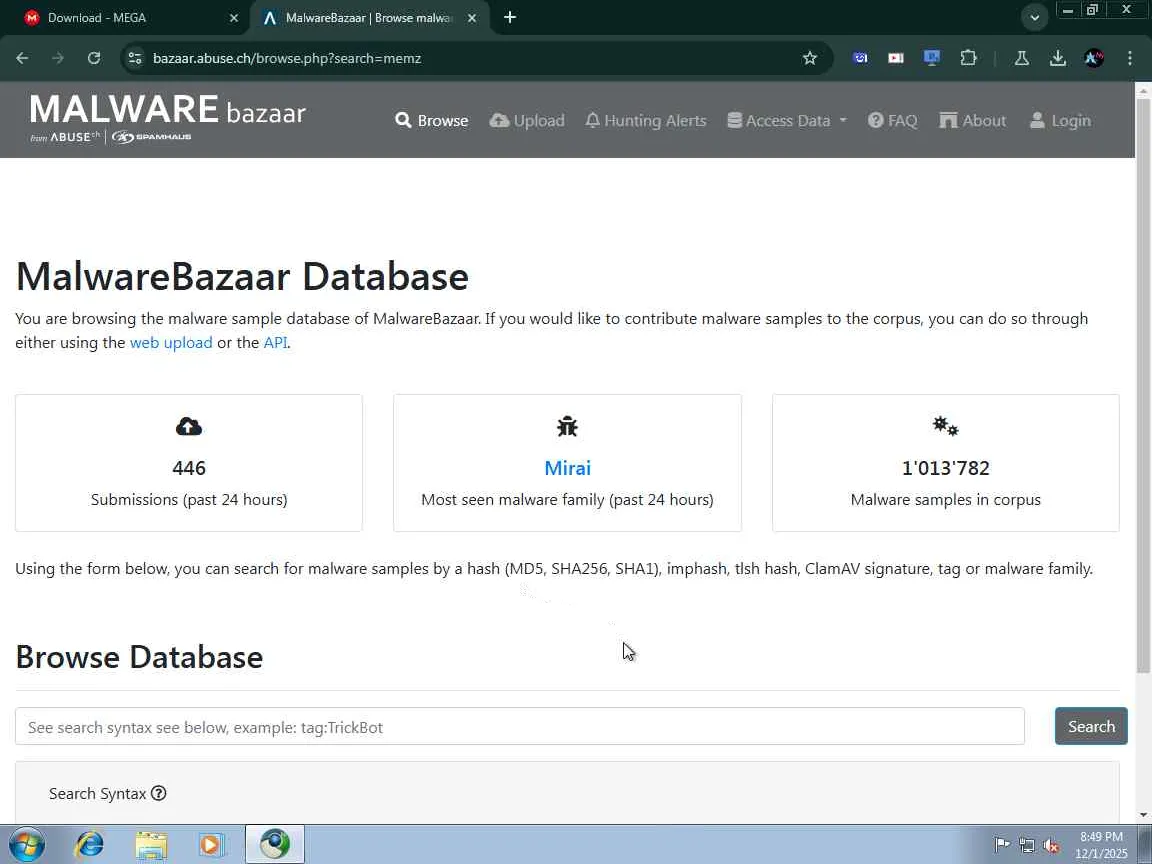This screenshot has width=1152, height=864.
Task: Open the taskbar clock showing 8:49 PM
Action: (1101, 845)
